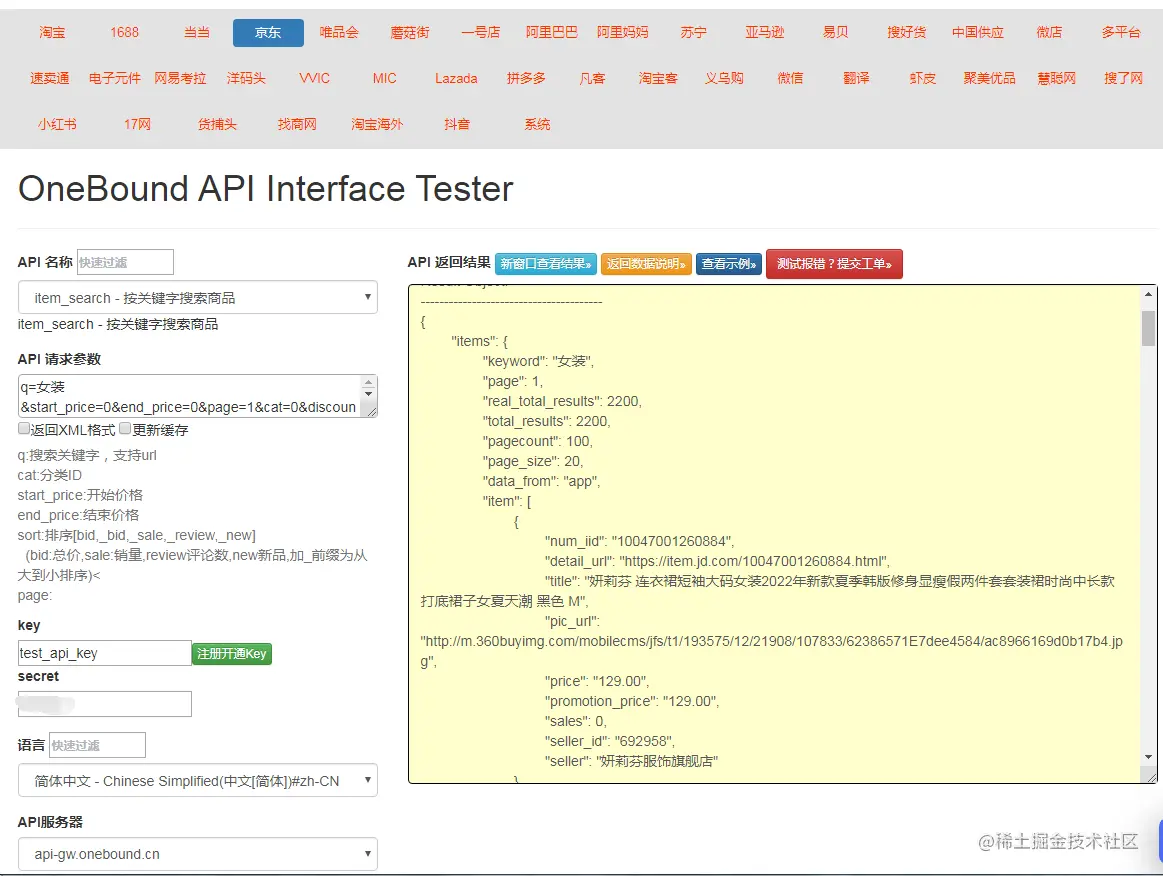Image resolution: width=1163 pixels, height=876 pixels.
Task: Click the active 京东 tab
Action: click(268, 33)
